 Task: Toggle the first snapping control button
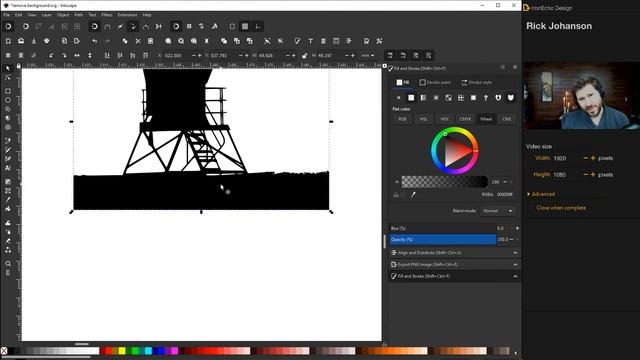click(8, 27)
